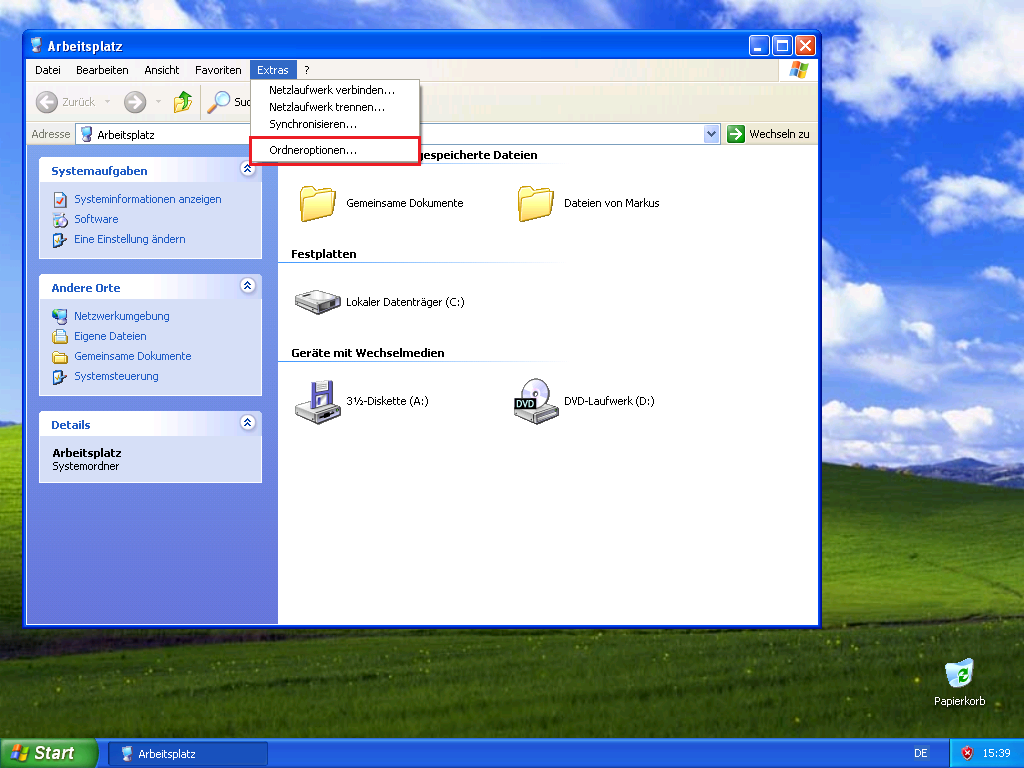Click Eine Einstellung ändern icon
Viewport: 1024px width, 768px height.
click(x=60, y=240)
